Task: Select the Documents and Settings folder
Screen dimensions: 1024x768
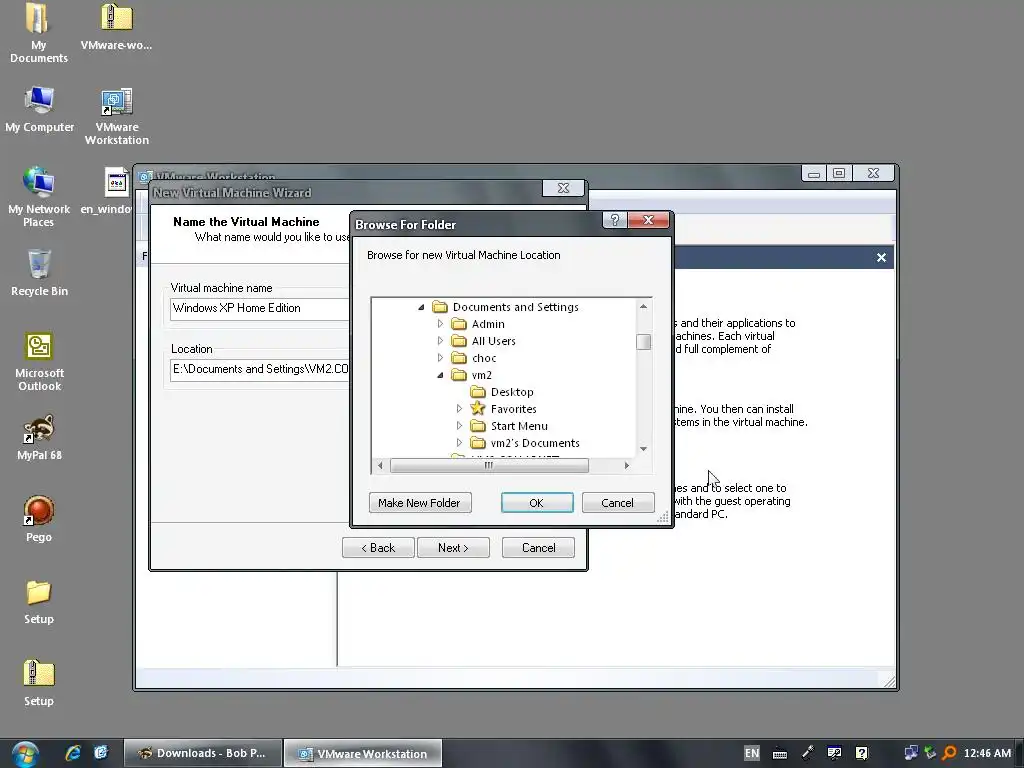Action: [x=515, y=307]
